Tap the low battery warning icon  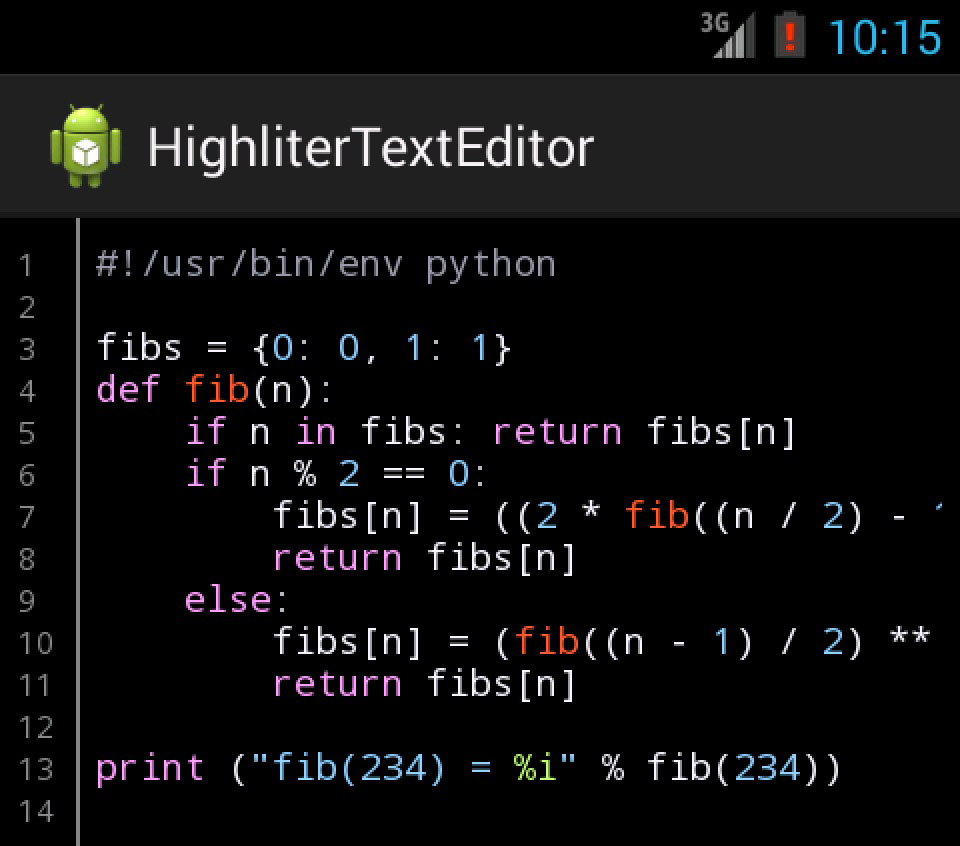[790, 36]
